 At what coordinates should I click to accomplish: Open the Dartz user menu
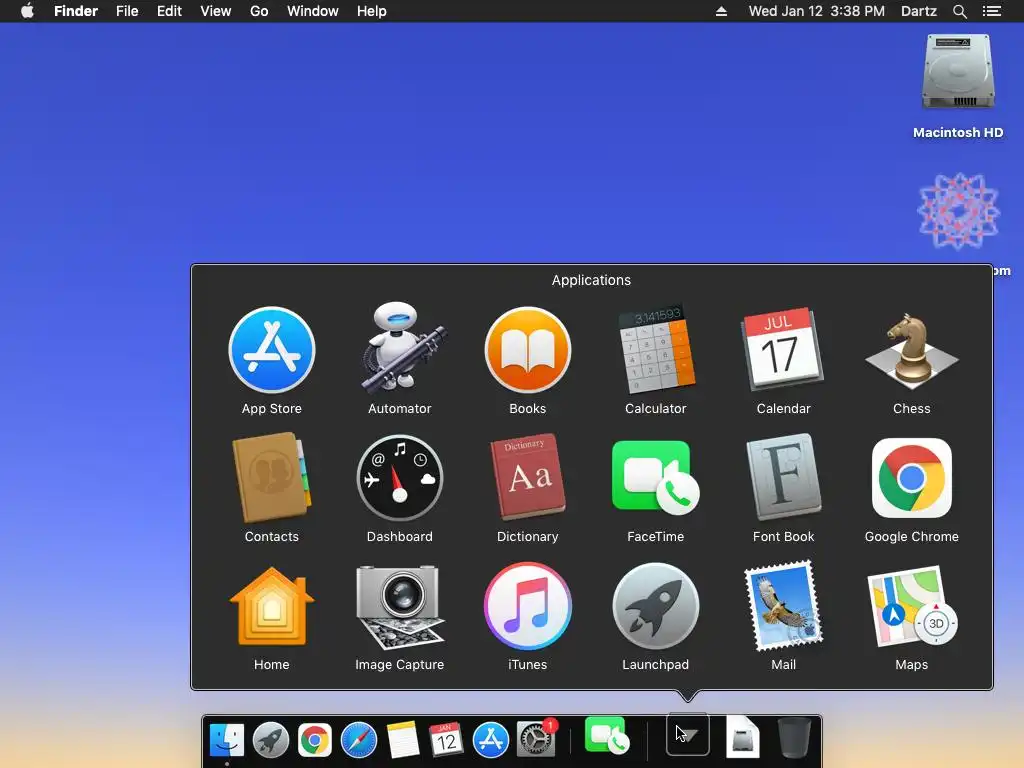(918, 11)
